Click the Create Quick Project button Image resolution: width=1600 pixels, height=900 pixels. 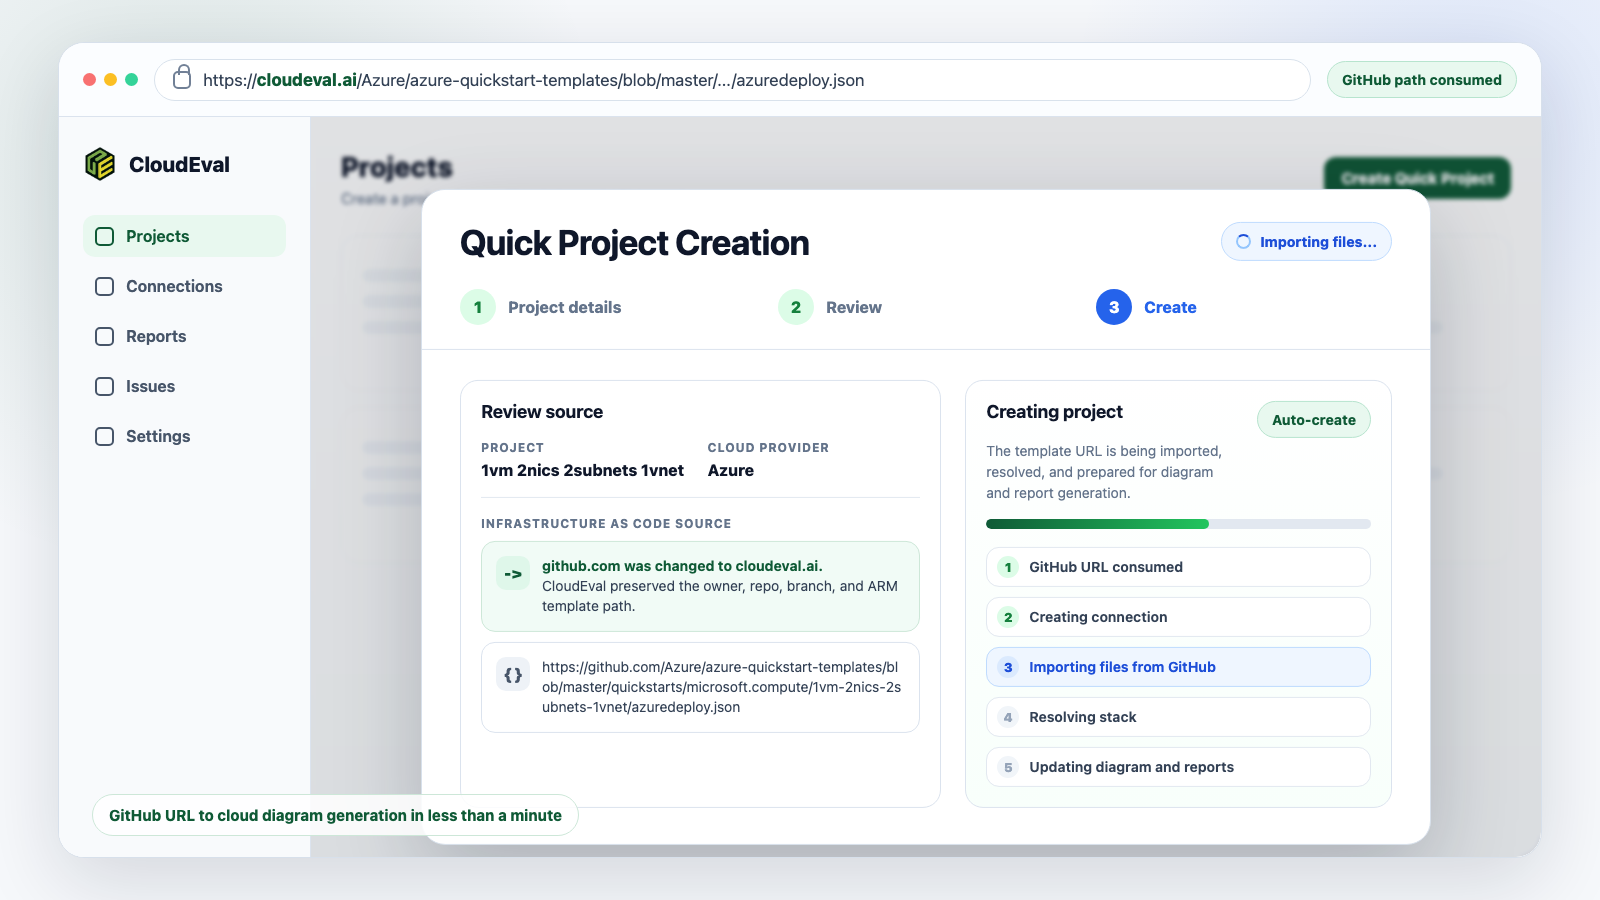(x=1417, y=178)
